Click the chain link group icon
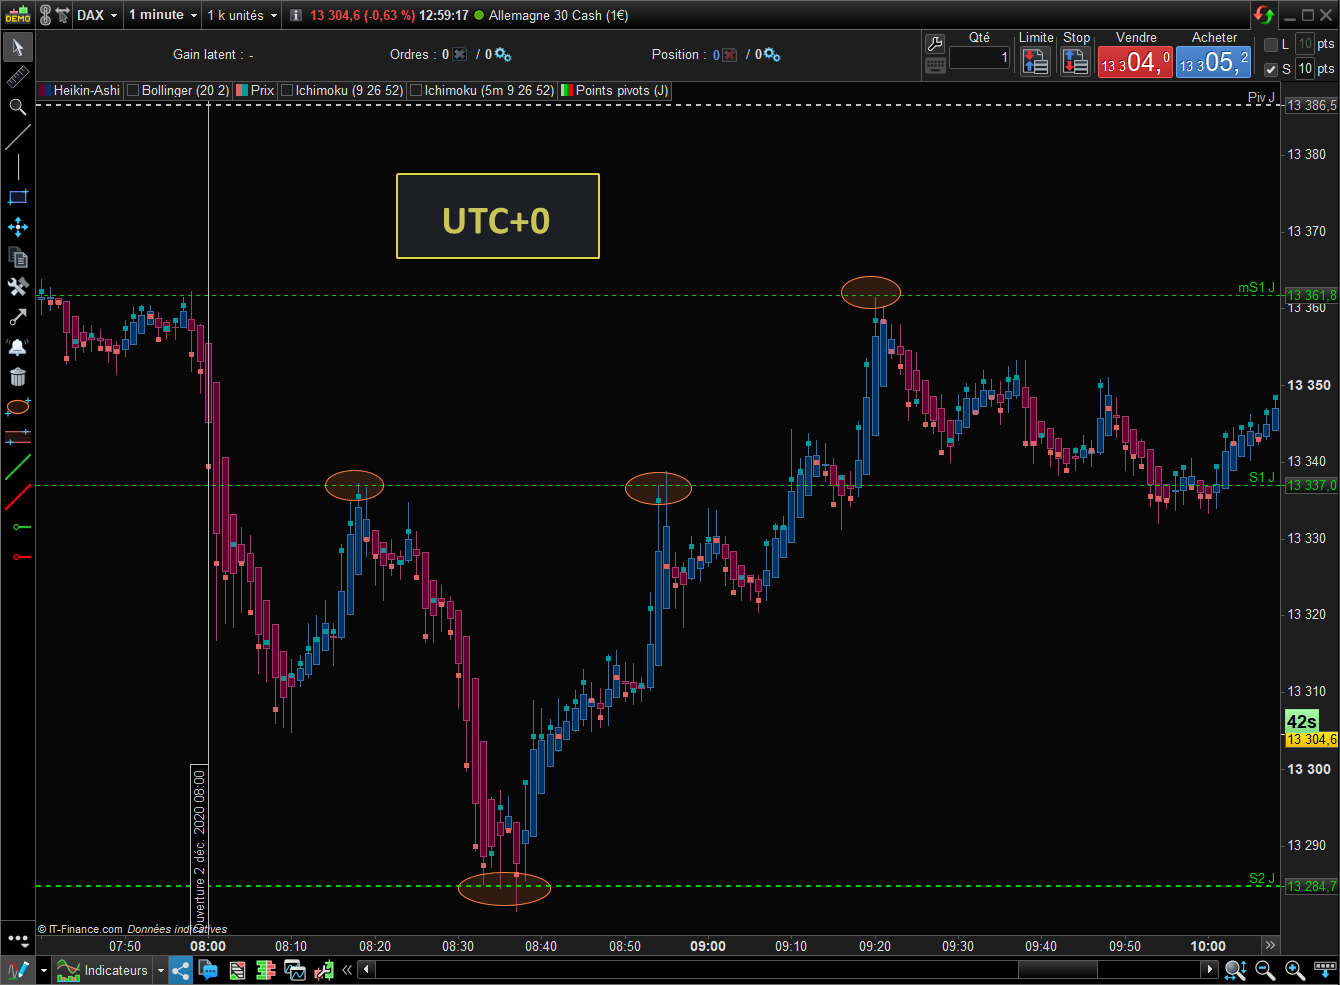Screen dimensions: 1340x985 [45, 15]
